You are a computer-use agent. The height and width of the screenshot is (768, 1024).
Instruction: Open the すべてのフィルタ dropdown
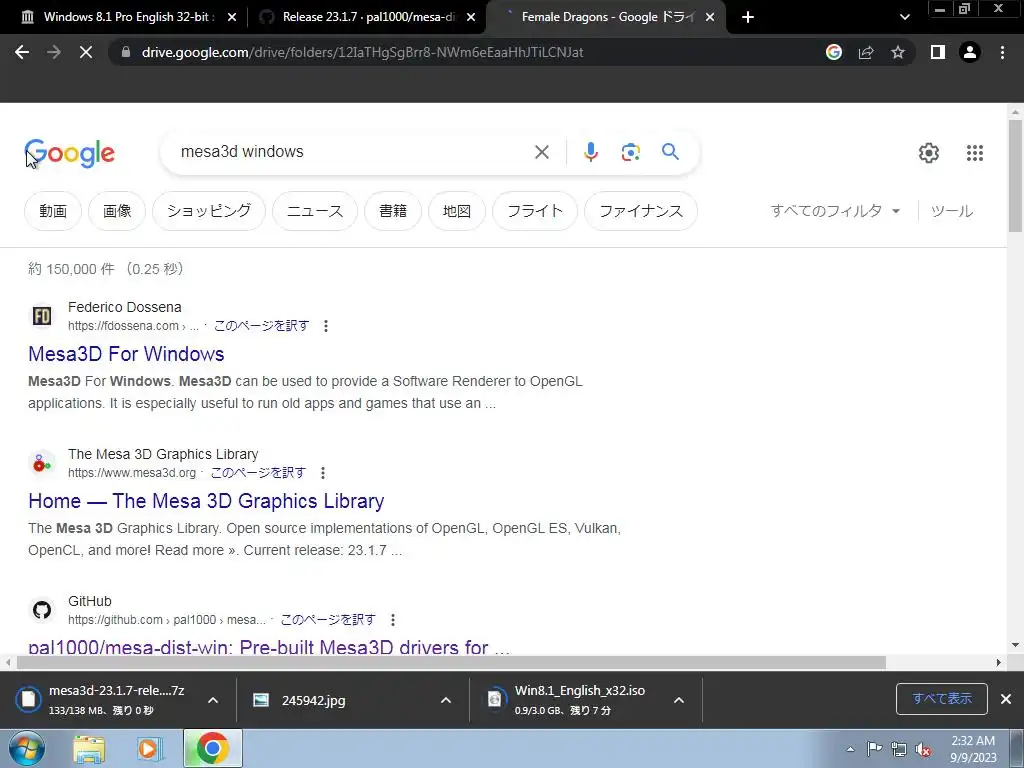pyautogui.click(x=835, y=211)
